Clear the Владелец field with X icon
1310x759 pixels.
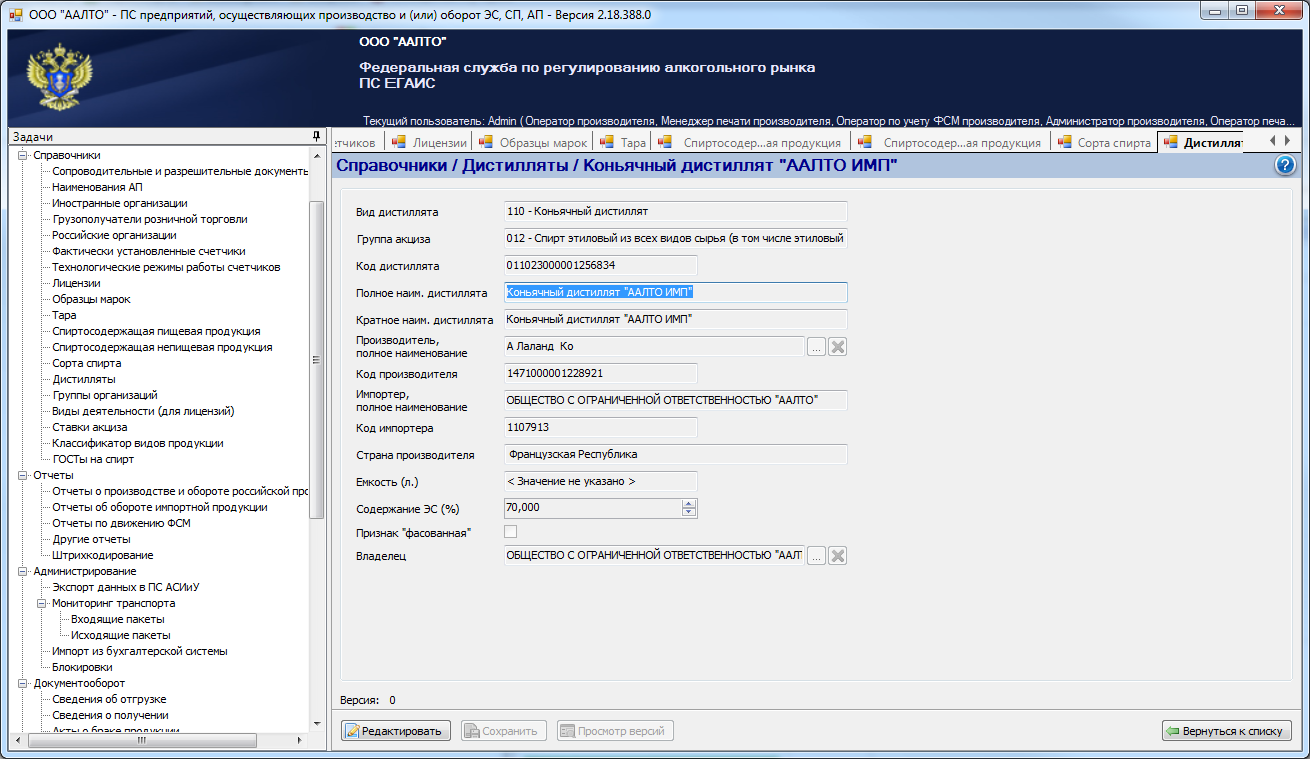pos(838,556)
